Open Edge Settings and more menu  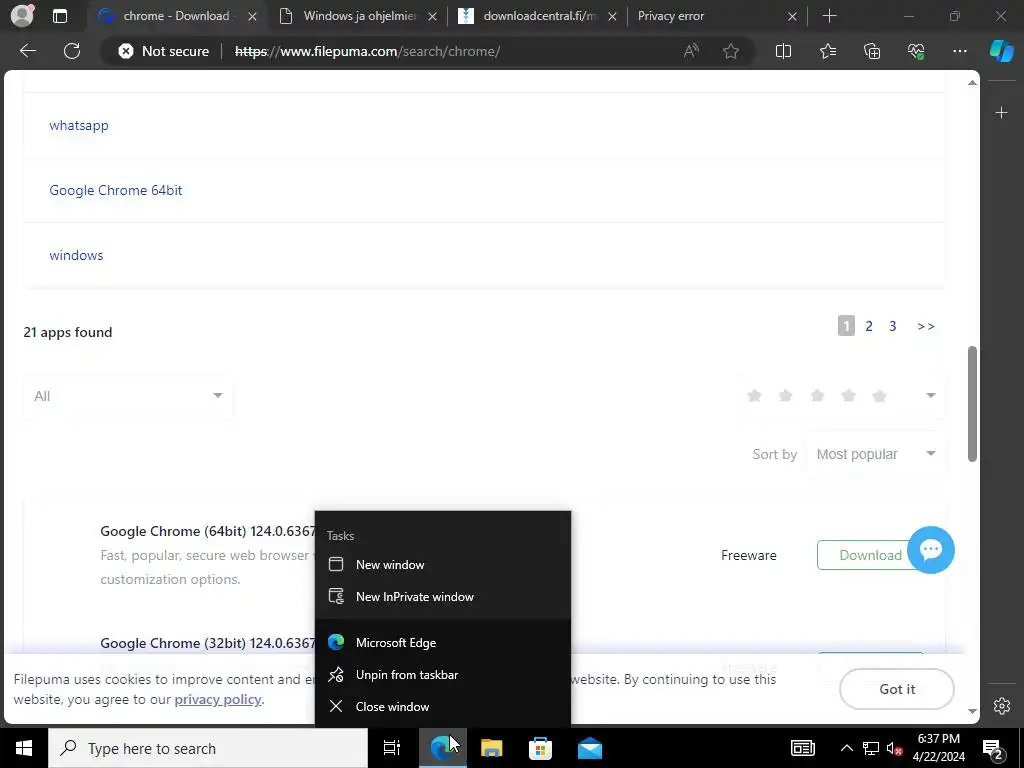pyautogui.click(x=959, y=51)
